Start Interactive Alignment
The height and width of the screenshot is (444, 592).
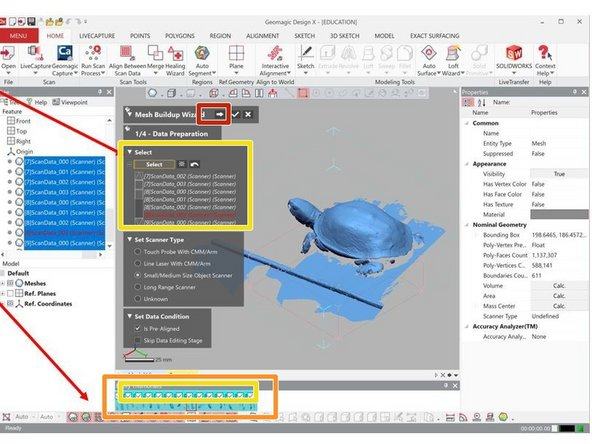coord(275,60)
